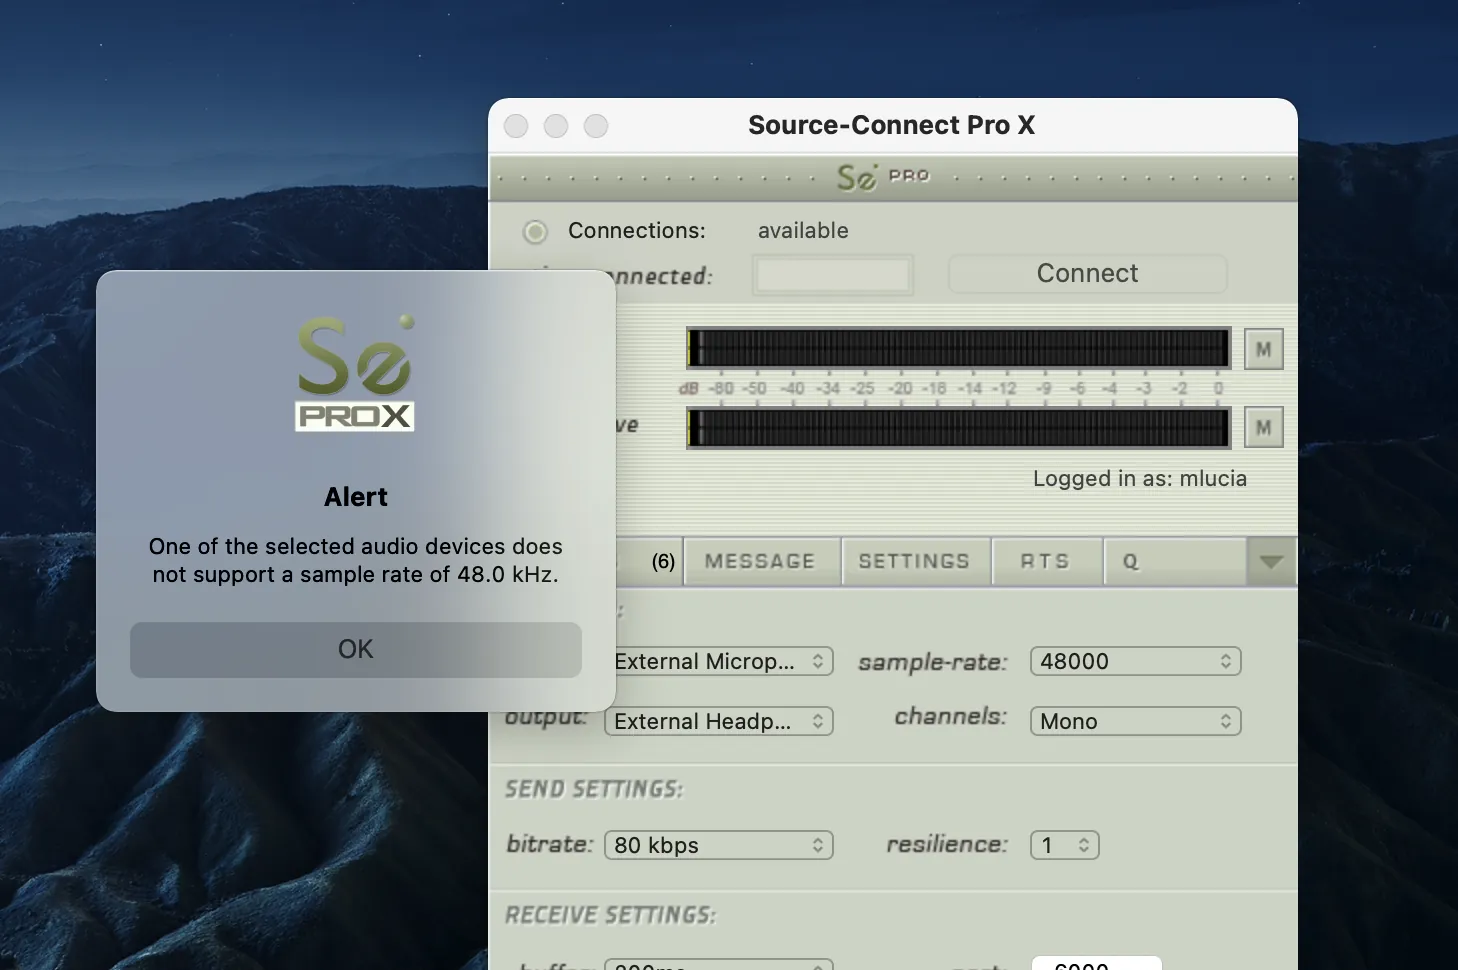Click the RECEIVE SETTINGS heading
The width and height of the screenshot is (1458, 970).
[611, 915]
